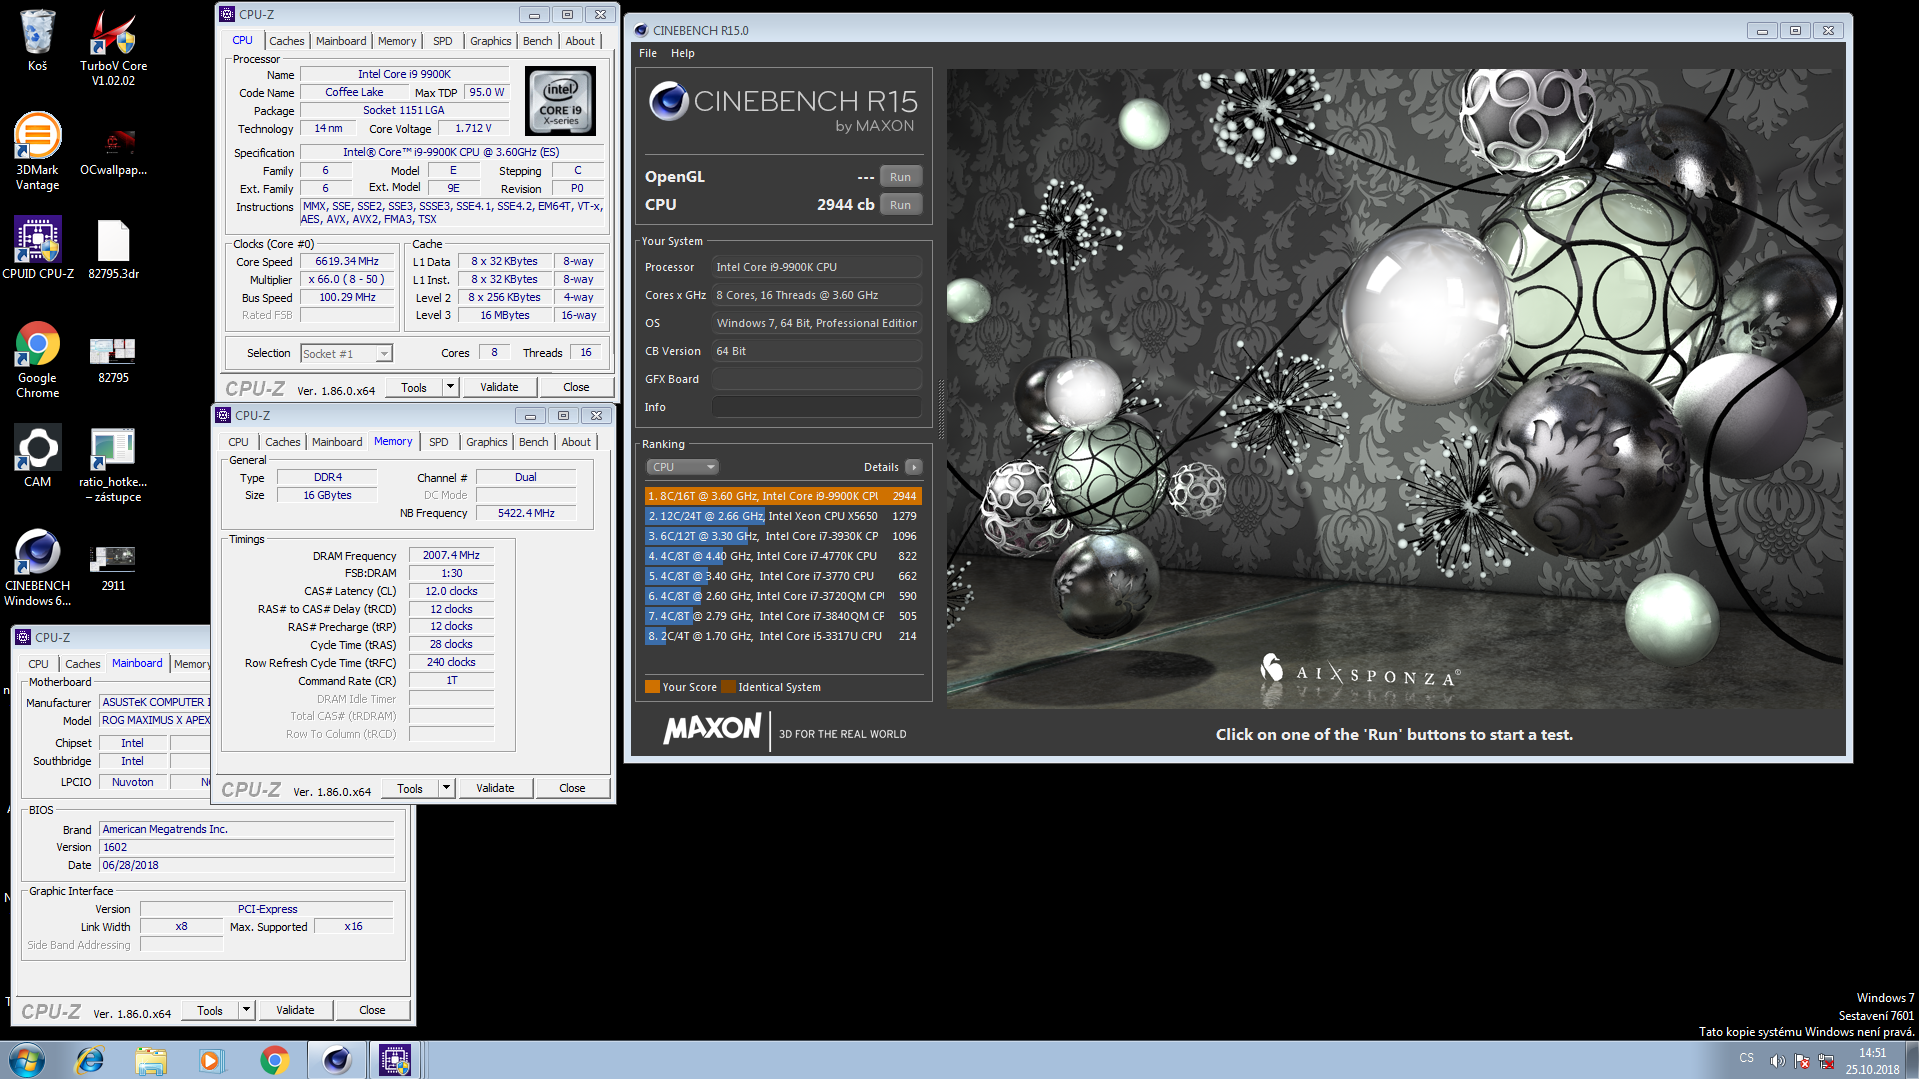Click Close in Memory CPU-Z window
The height and width of the screenshot is (1079, 1919).
[572, 788]
